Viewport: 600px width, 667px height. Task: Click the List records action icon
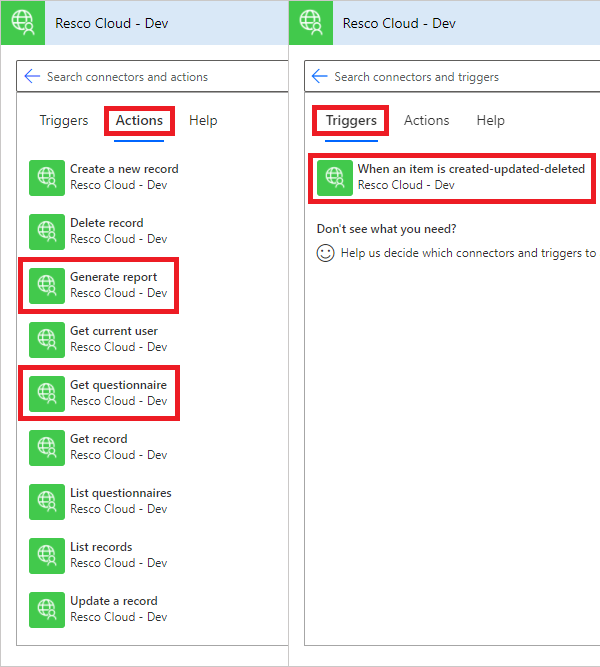coord(46,555)
